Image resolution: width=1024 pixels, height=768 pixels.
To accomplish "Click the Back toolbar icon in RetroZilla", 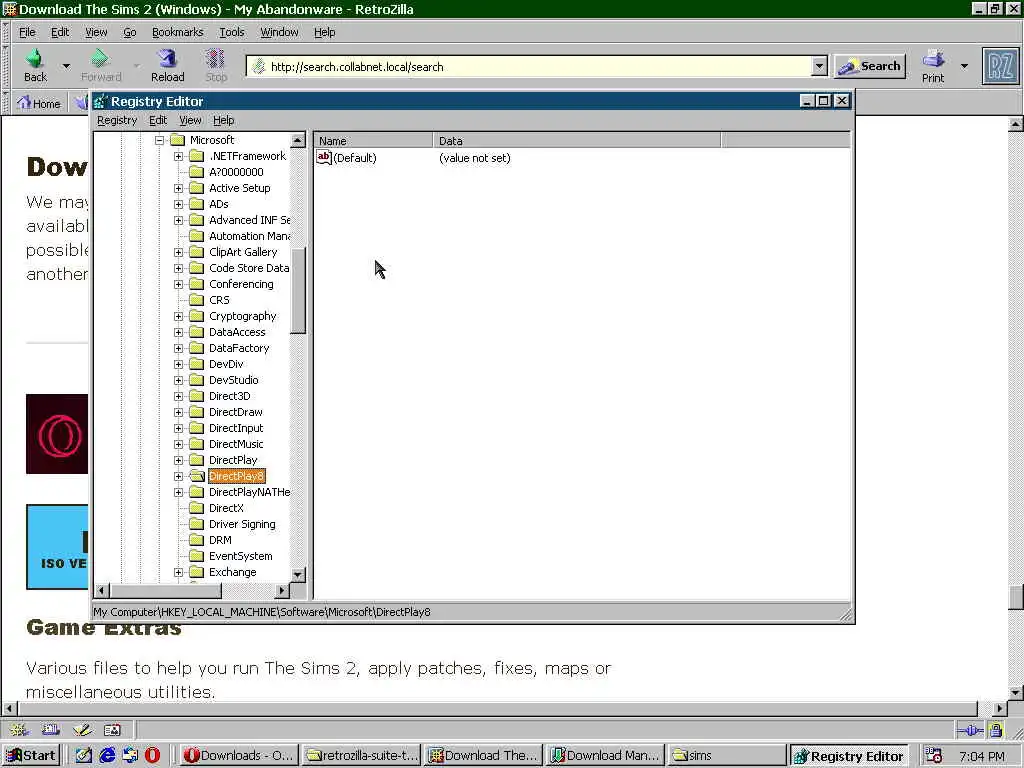I will (35, 59).
